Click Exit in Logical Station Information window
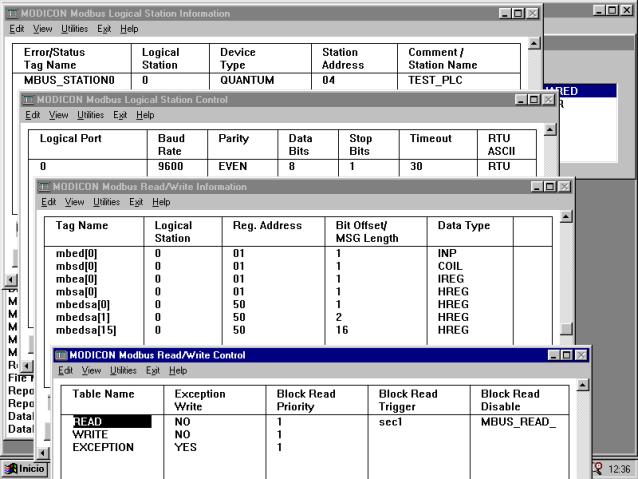Screen dimensions: 638x479 [104, 29]
